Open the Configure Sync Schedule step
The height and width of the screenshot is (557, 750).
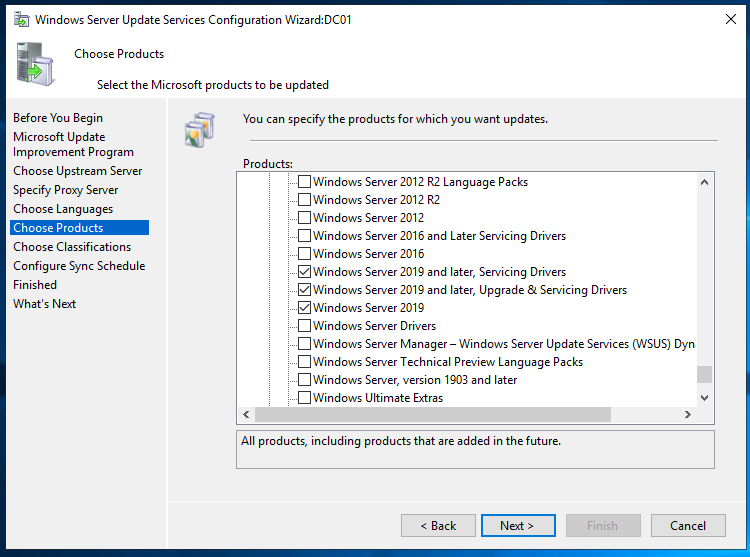79,266
